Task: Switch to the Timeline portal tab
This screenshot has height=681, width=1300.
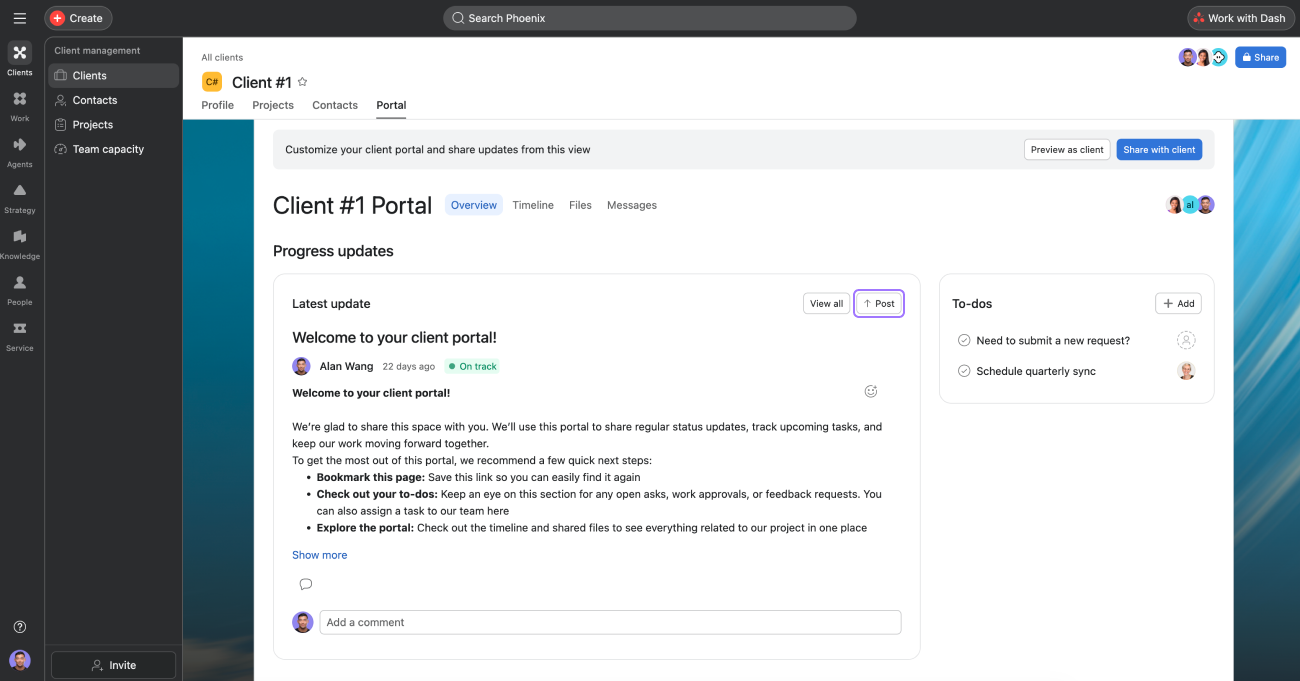Action: (533, 205)
